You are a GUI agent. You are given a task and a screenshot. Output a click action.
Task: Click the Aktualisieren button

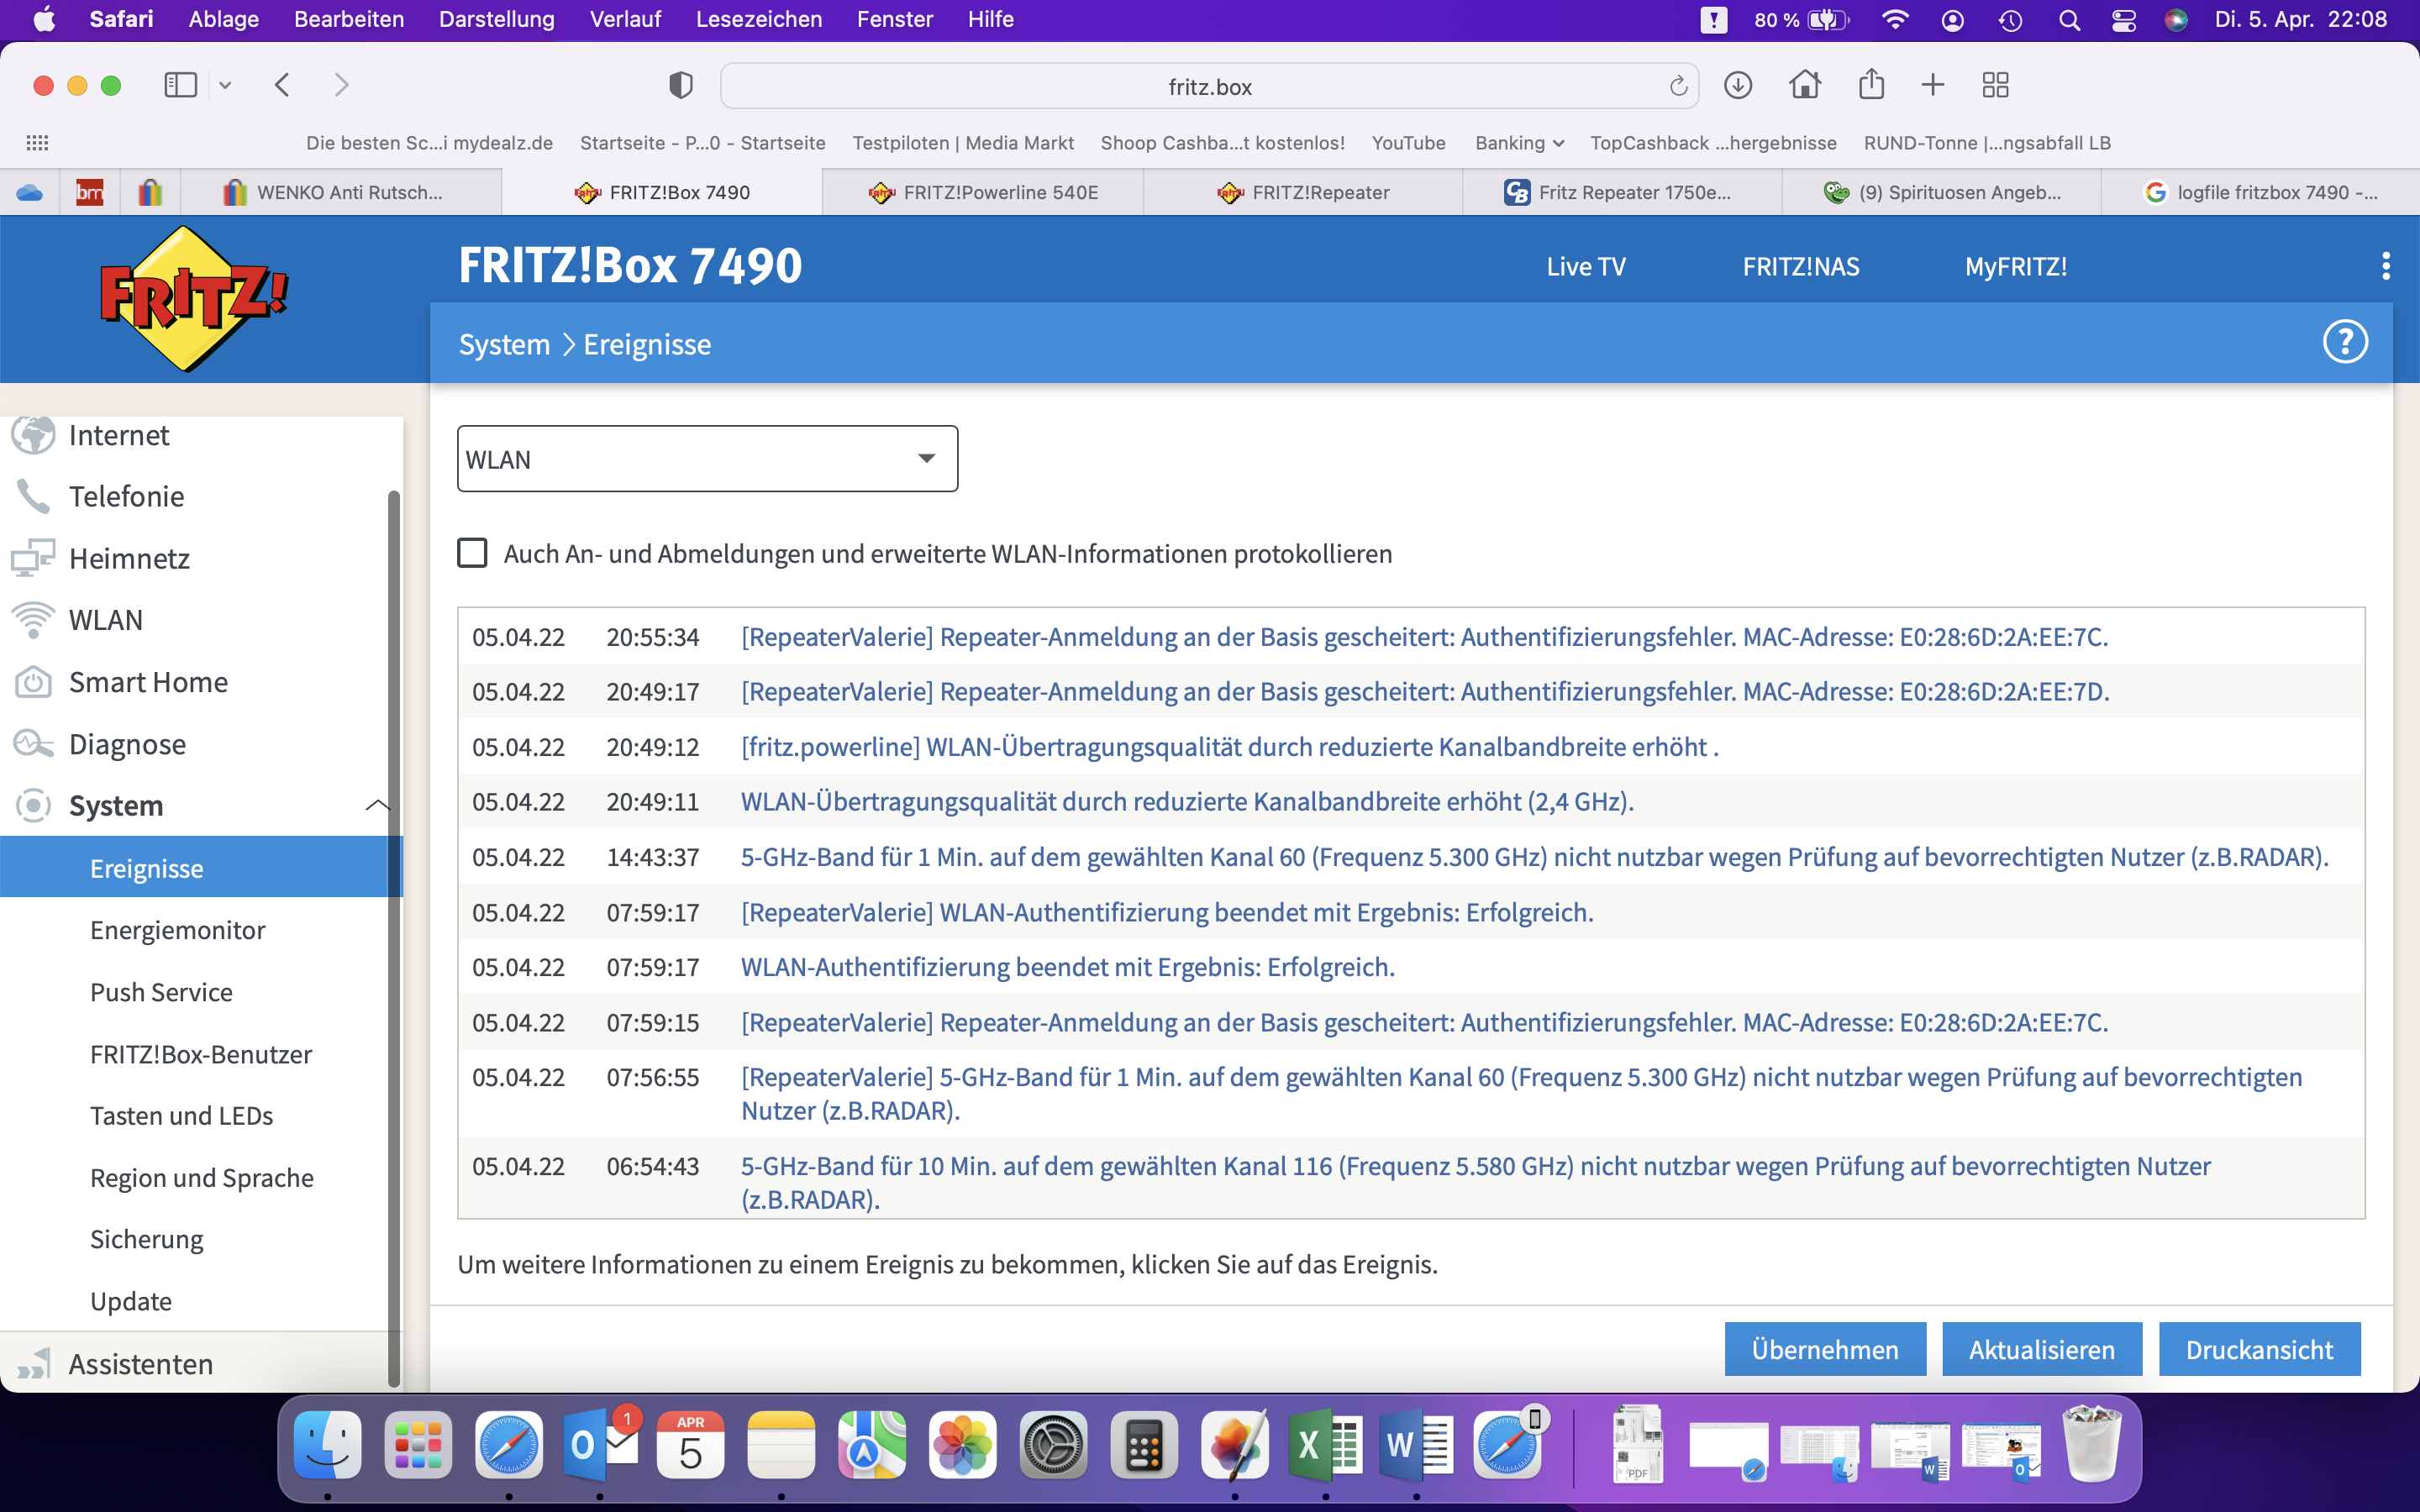click(x=2041, y=1349)
